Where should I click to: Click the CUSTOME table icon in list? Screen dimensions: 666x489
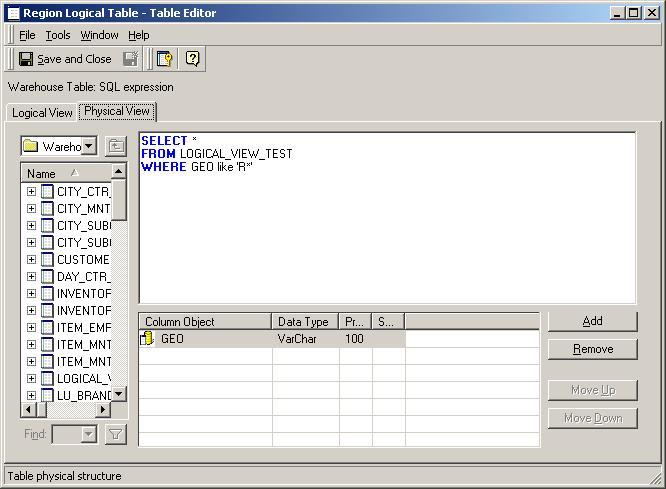(47, 259)
